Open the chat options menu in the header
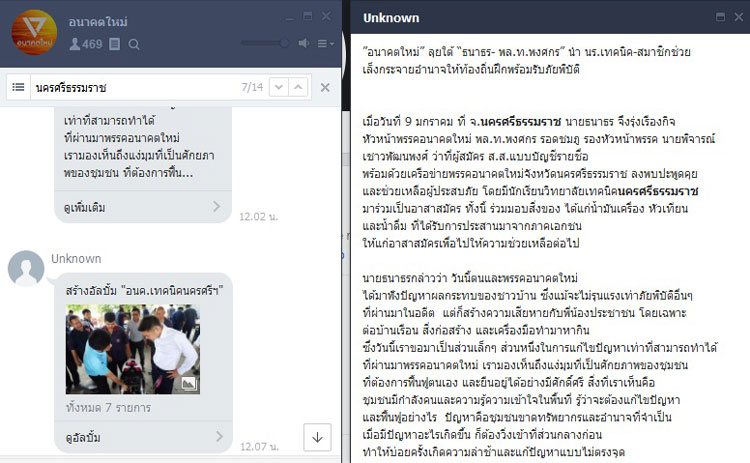 click(x=325, y=44)
